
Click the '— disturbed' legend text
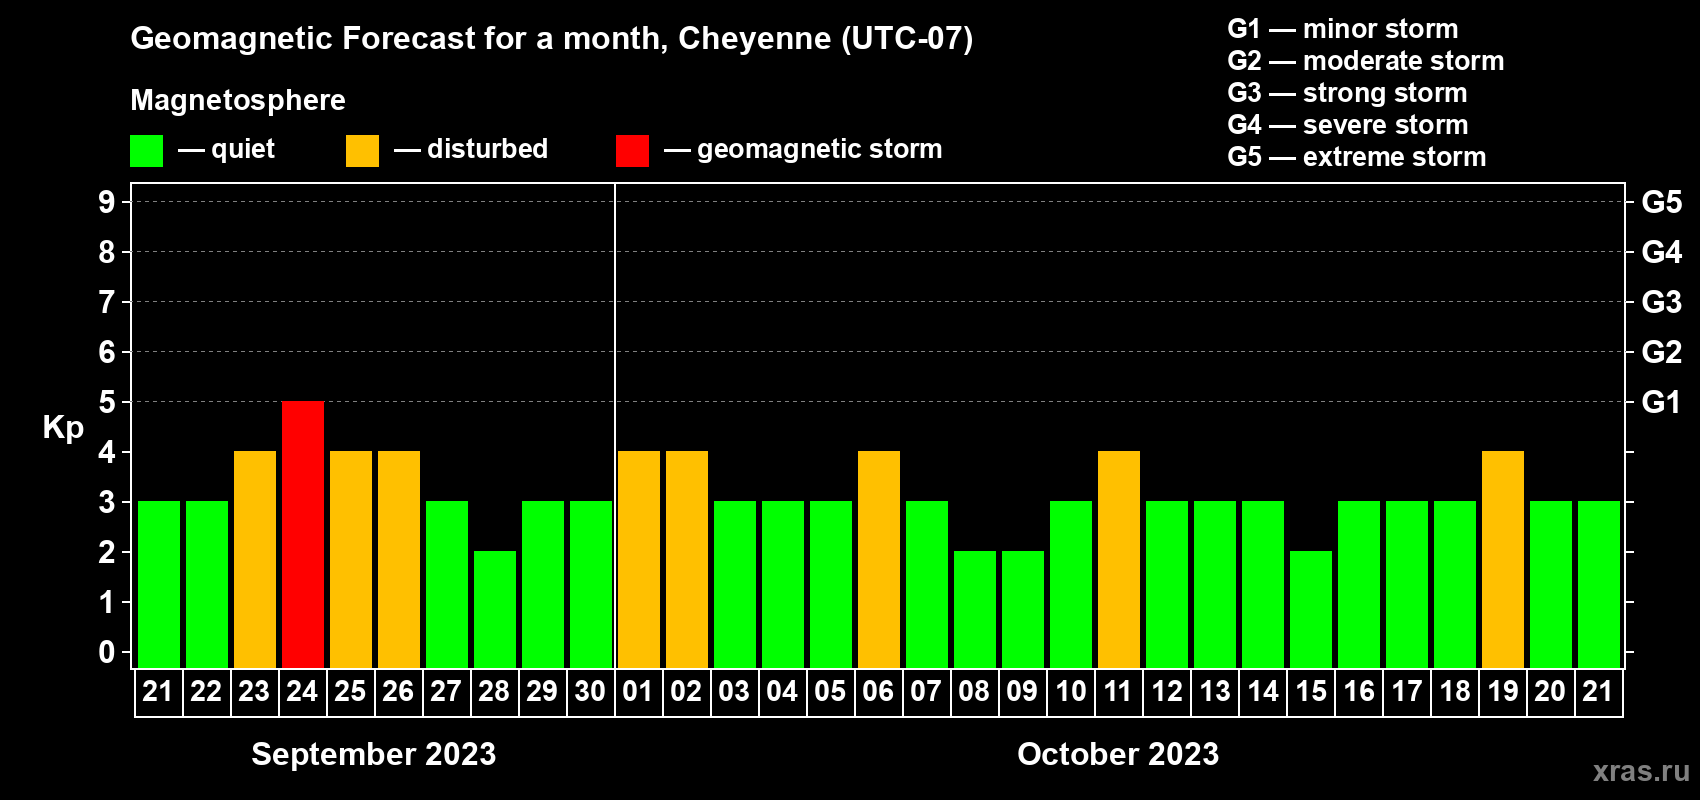[471, 149]
